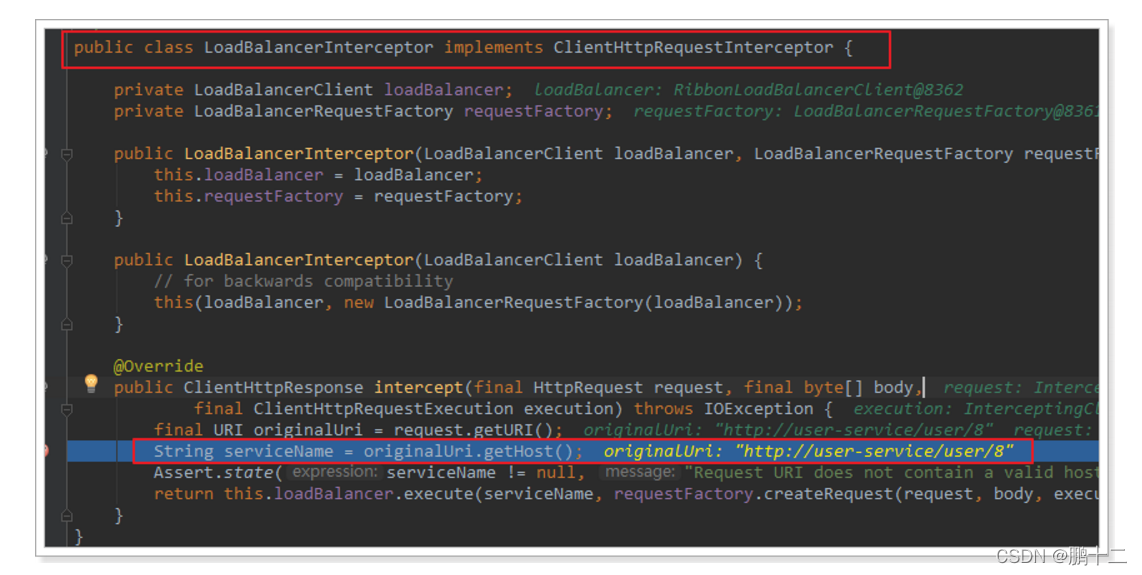Click '.execute(serviceName' in the return statement
1142x575 pixels.
pyautogui.click(x=494, y=494)
